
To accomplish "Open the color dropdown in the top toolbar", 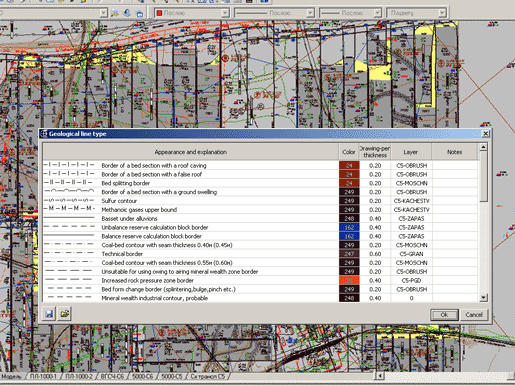I will pos(225,13).
